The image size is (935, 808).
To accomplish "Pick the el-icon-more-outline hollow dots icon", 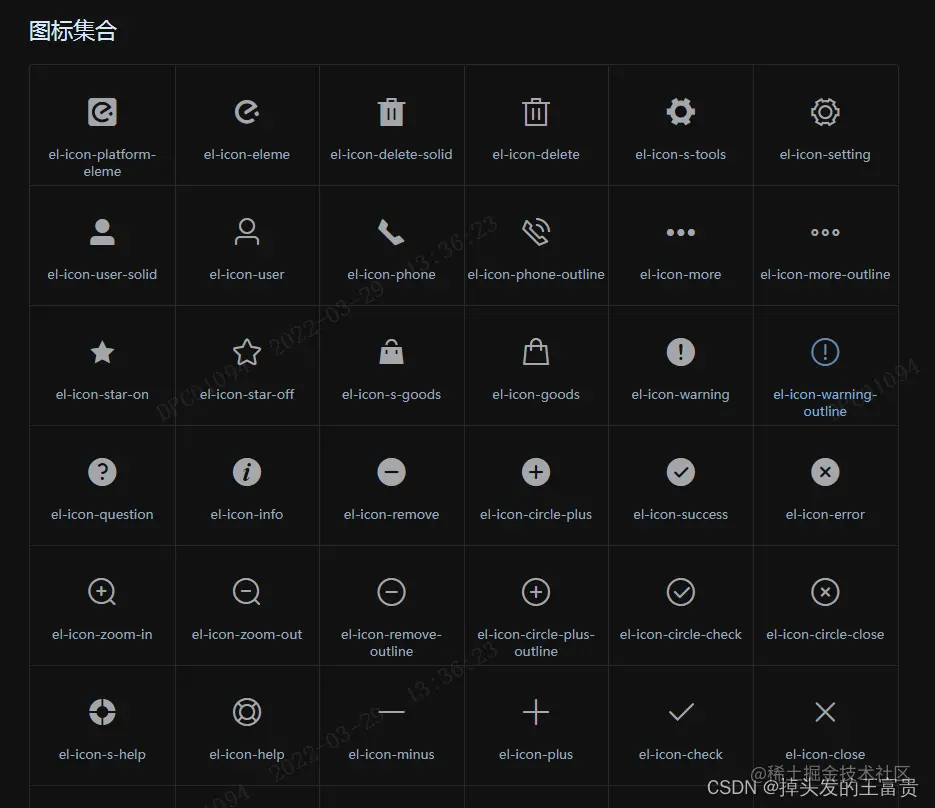I will pos(825,233).
